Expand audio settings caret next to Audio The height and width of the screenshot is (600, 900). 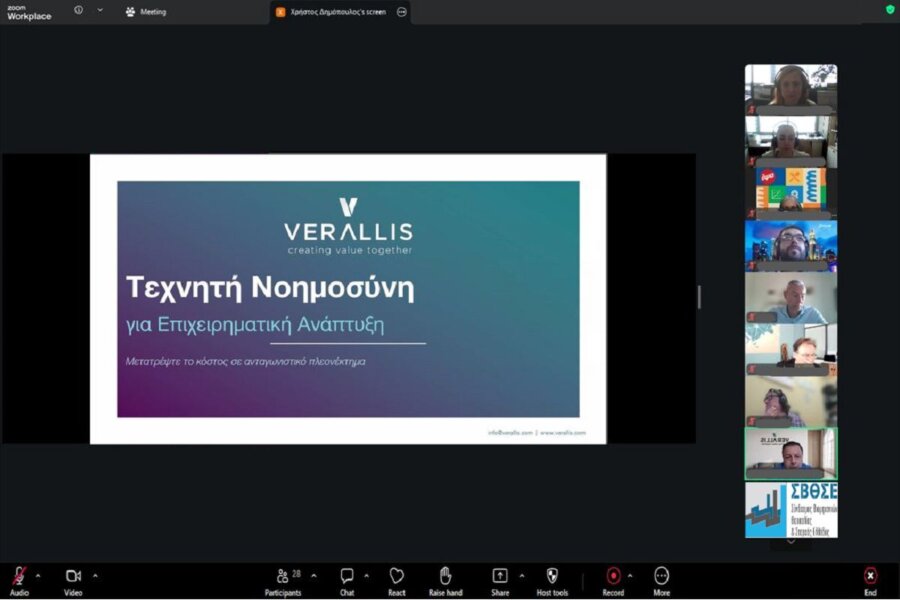pyautogui.click(x=38, y=576)
